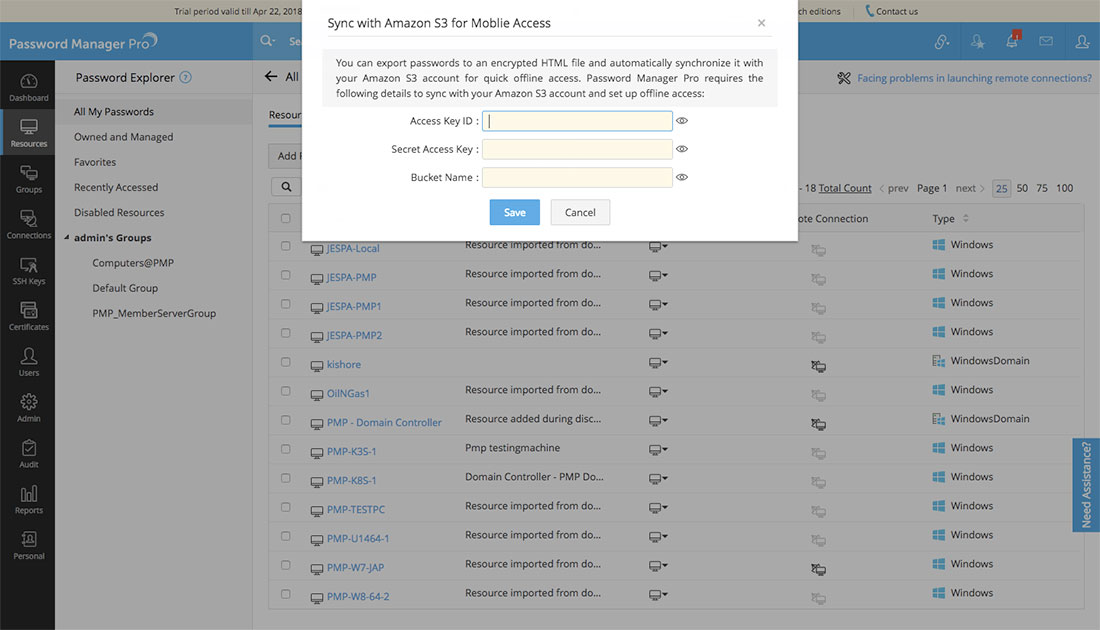This screenshot has height=630, width=1100.
Task: Select Recently Accessed in Password Explorer
Action: (x=116, y=187)
